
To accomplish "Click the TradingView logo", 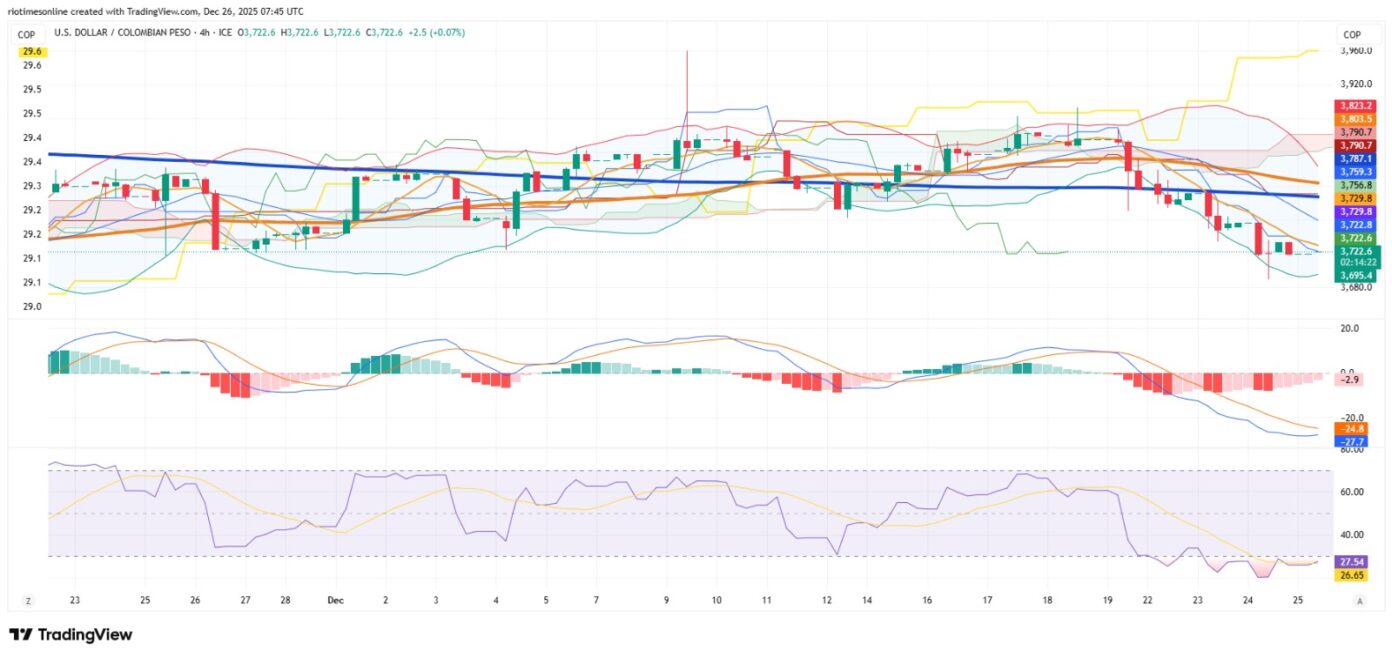I will pyautogui.click(x=70, y=634).
